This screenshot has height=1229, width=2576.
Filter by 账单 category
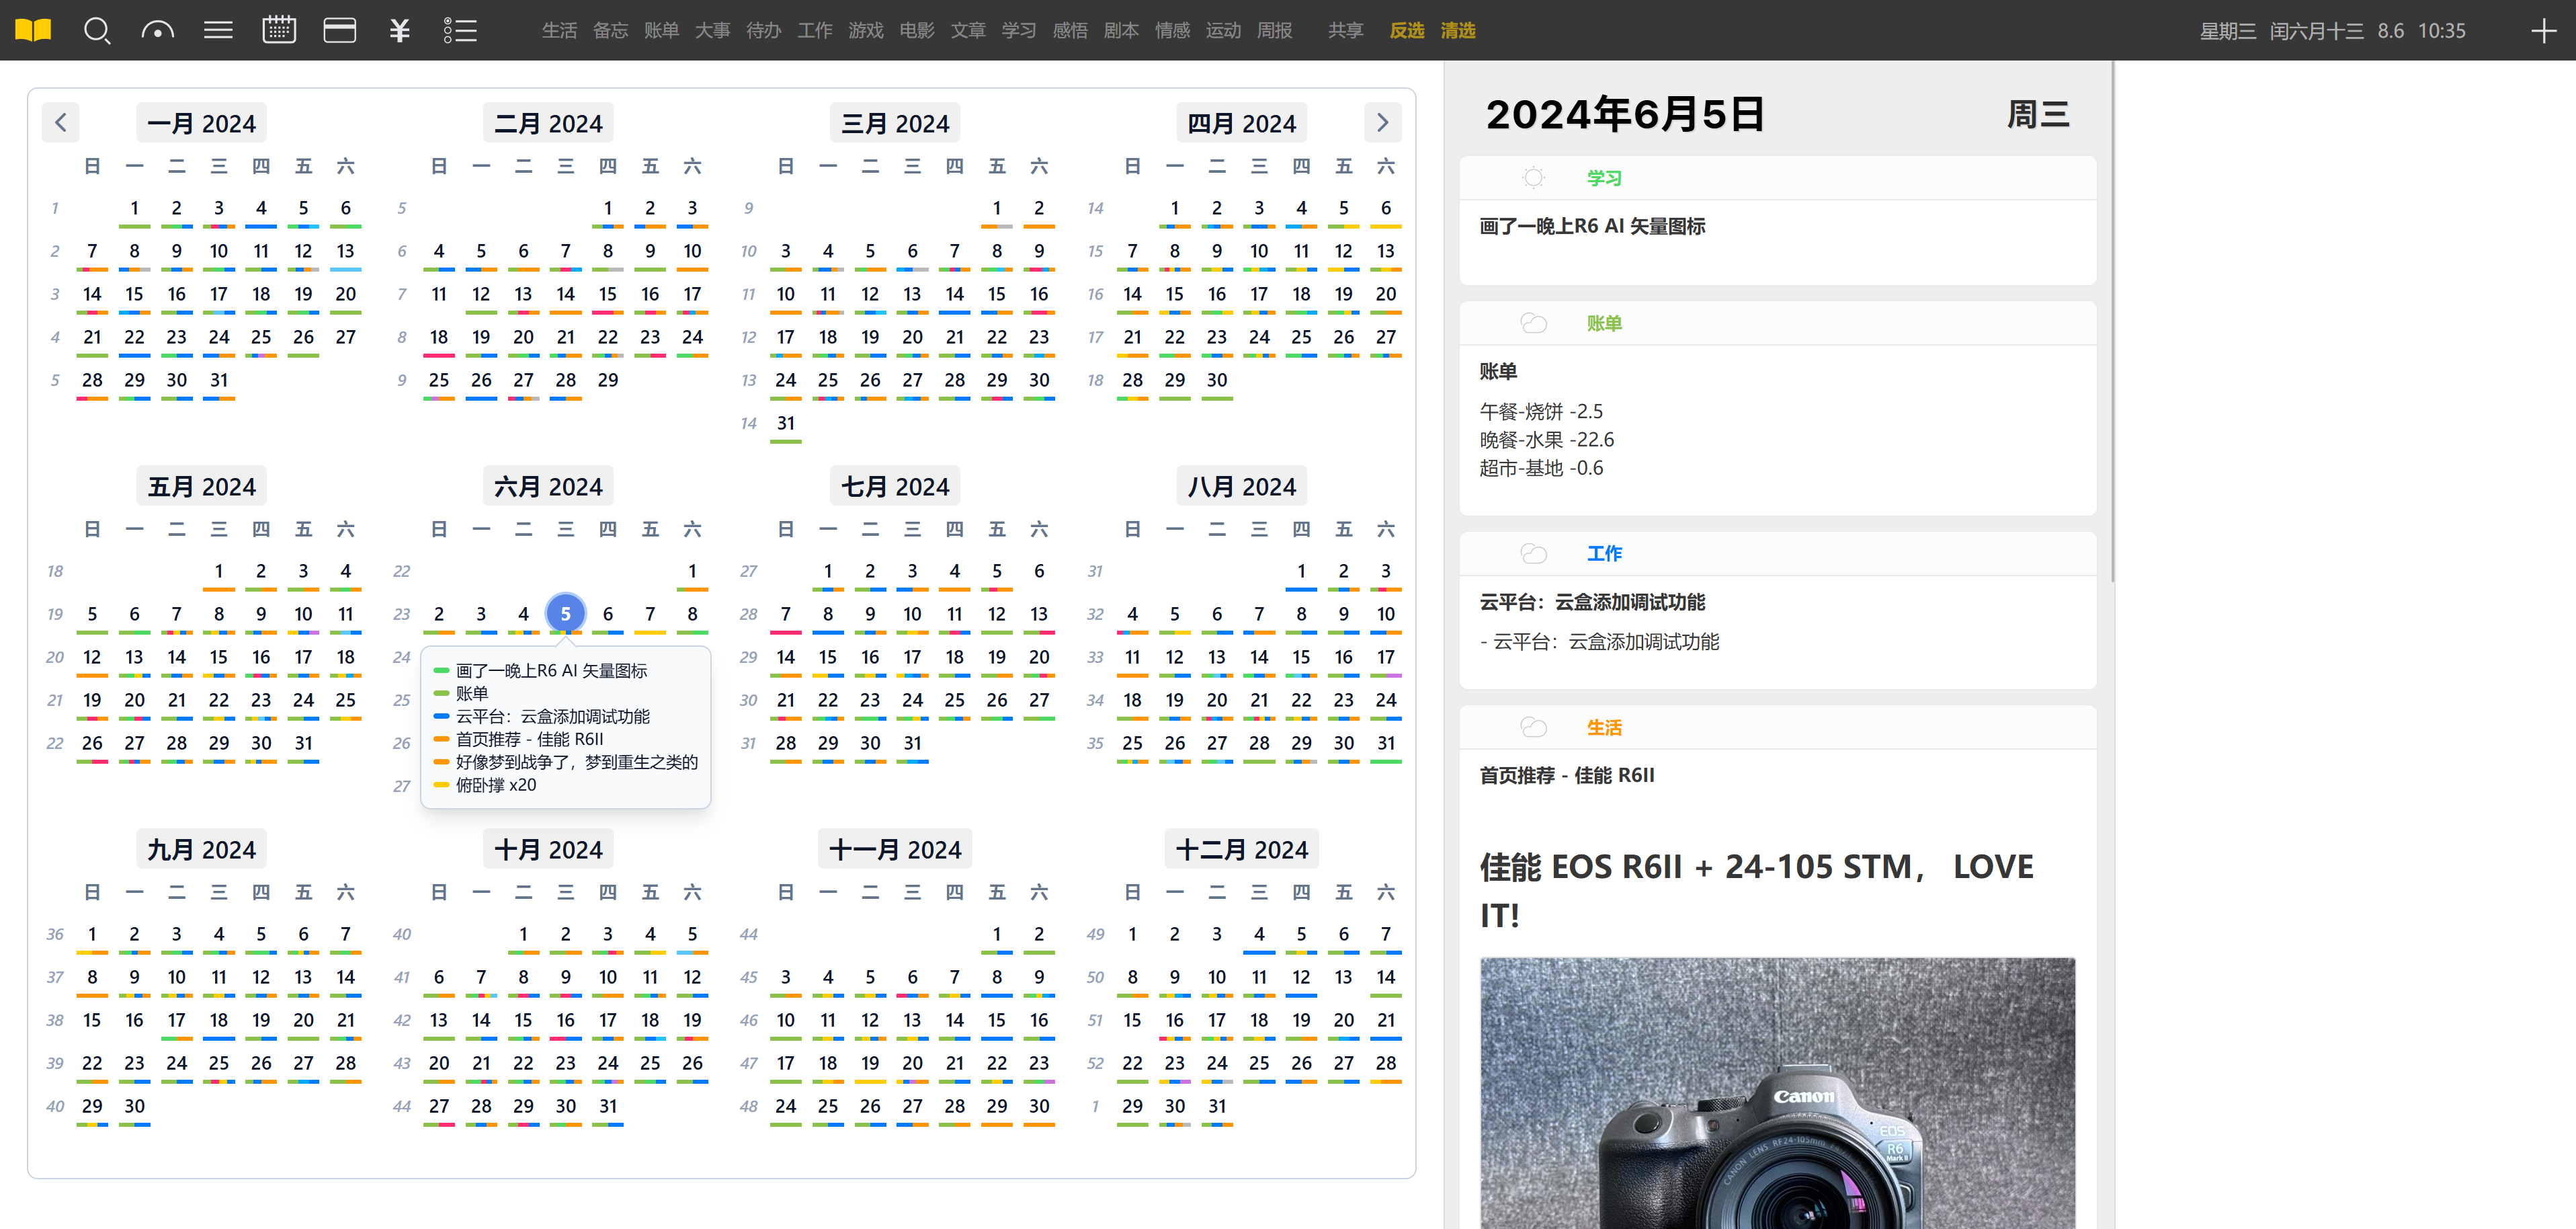pyautogui.click(x=661, y=30)
